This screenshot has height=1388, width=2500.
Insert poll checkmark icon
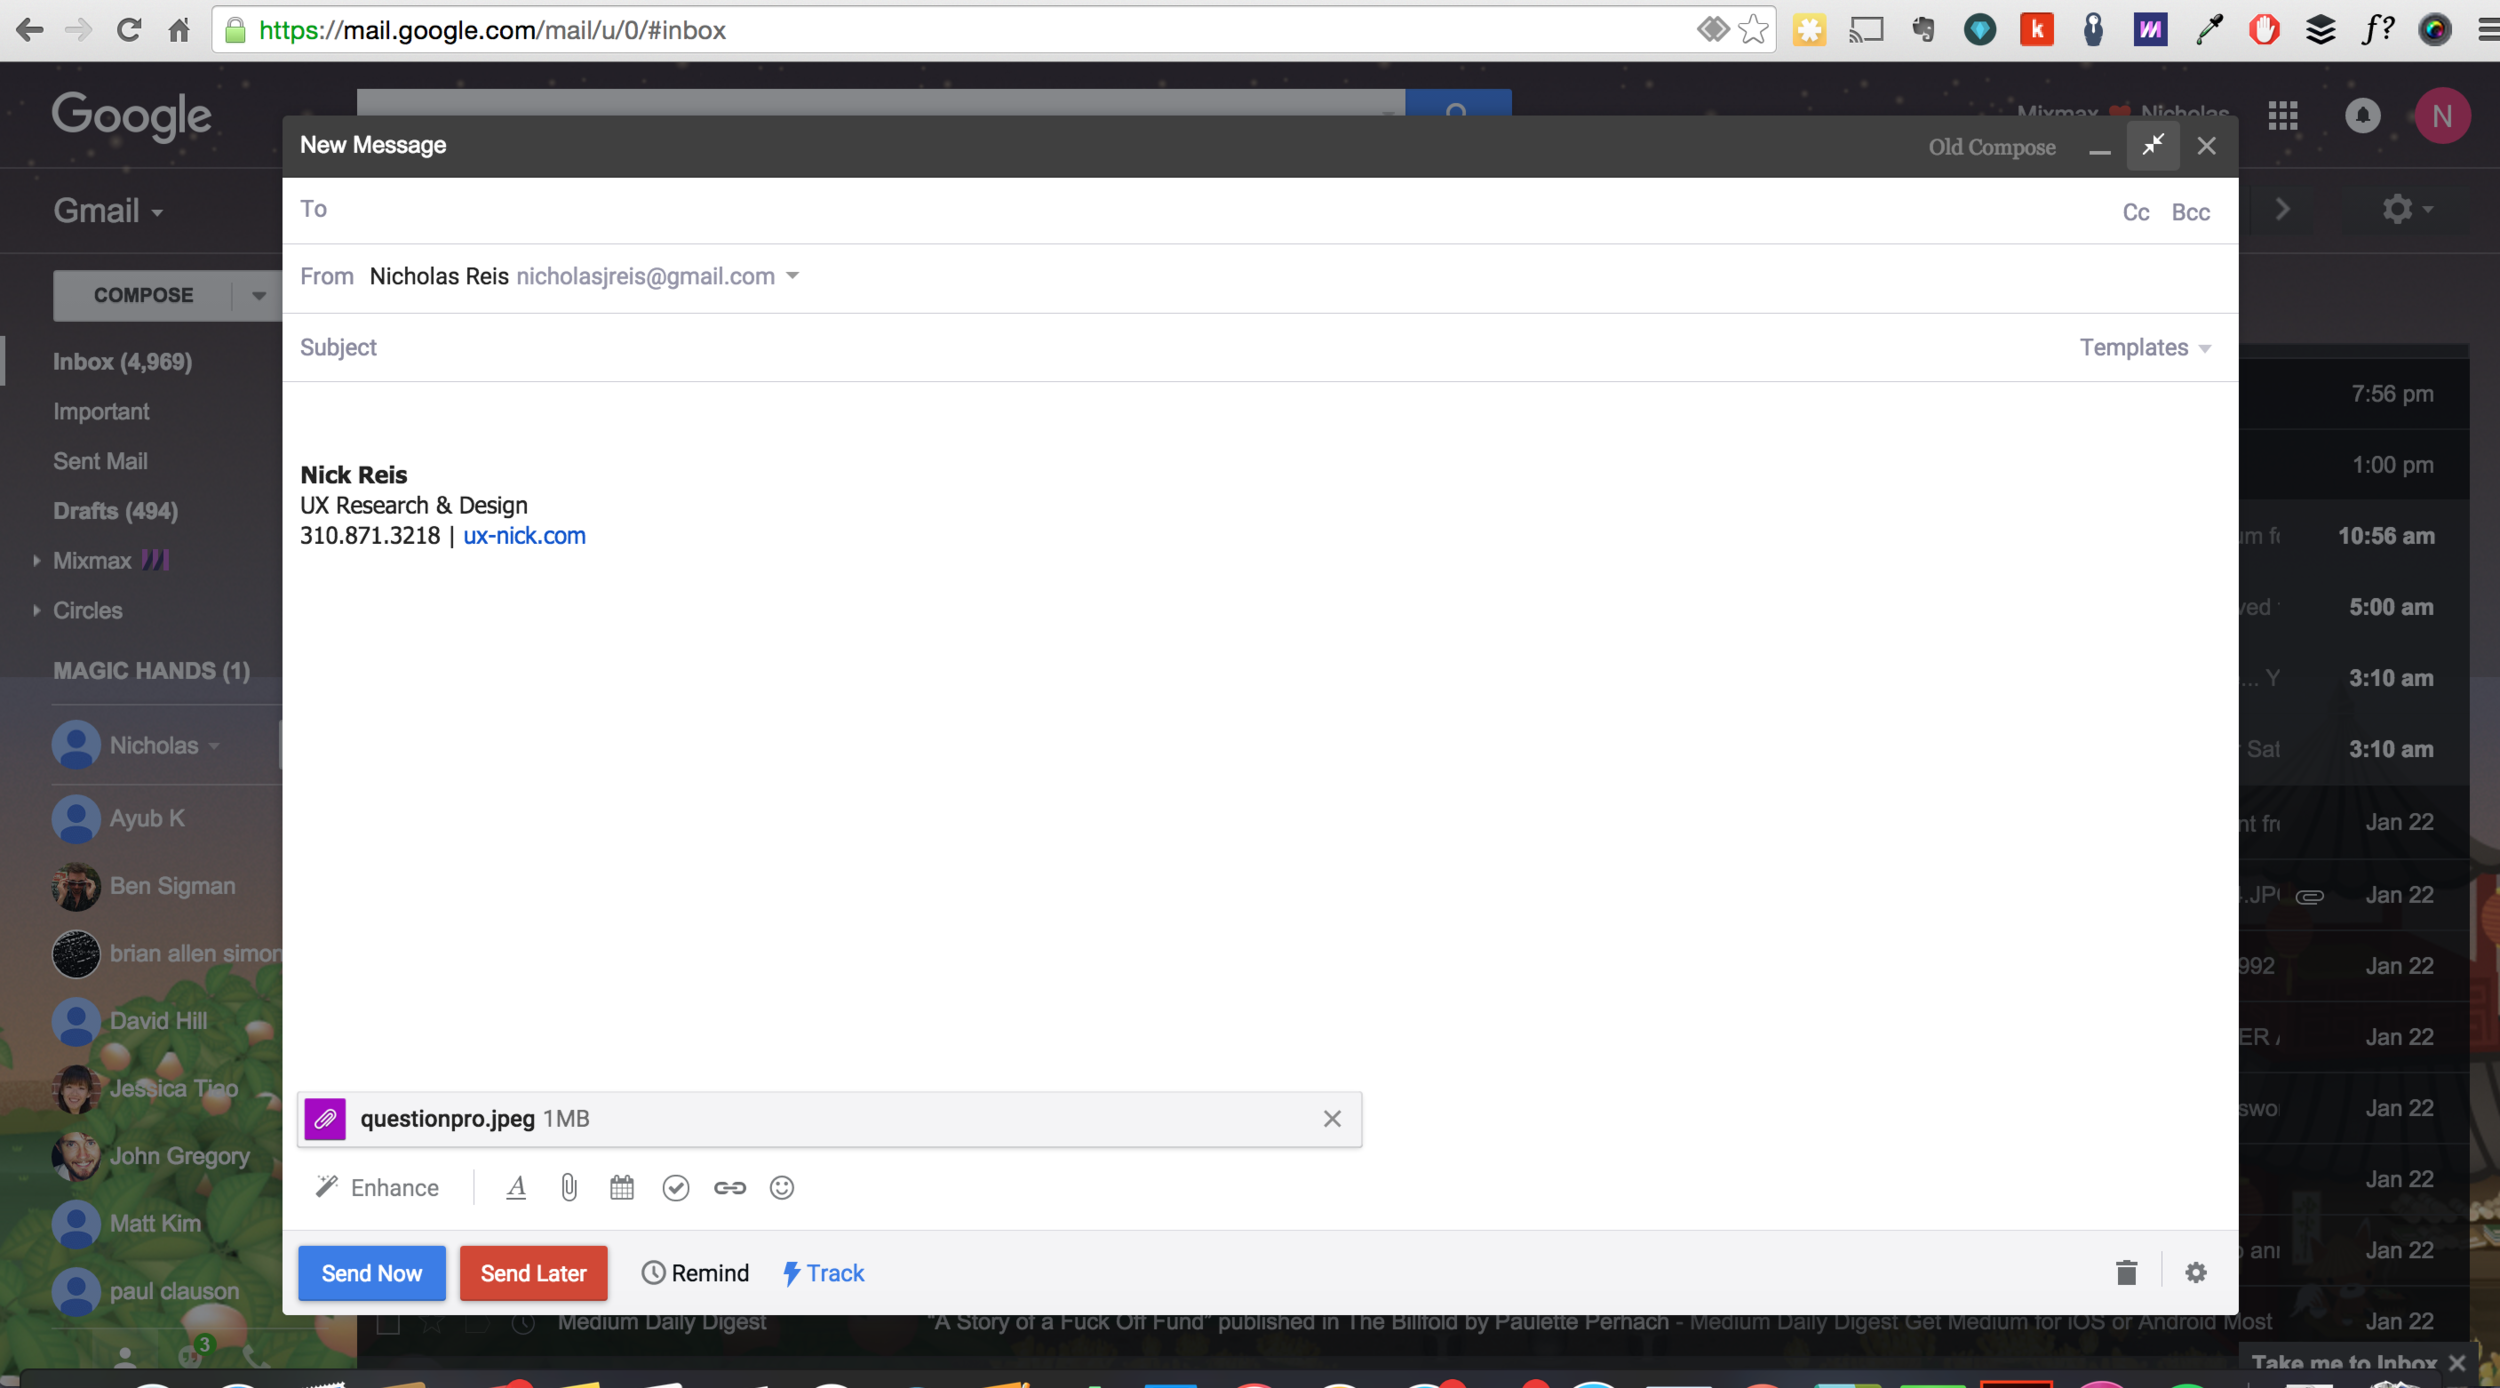tap(676, 1187)
